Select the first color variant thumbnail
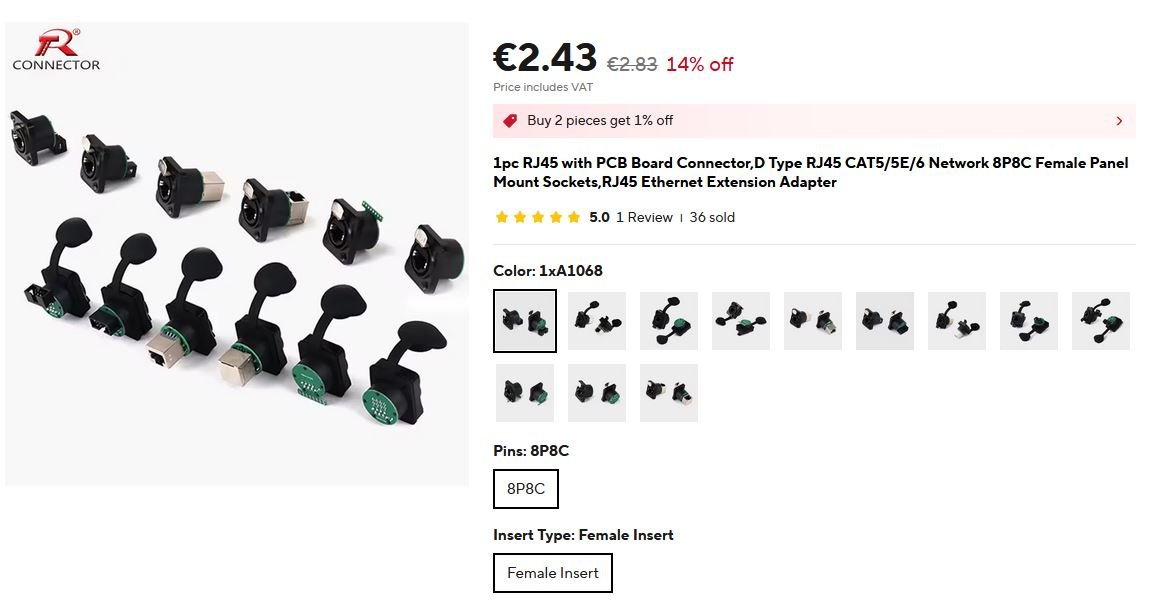 pyautogui.click(x=525, y=321)
